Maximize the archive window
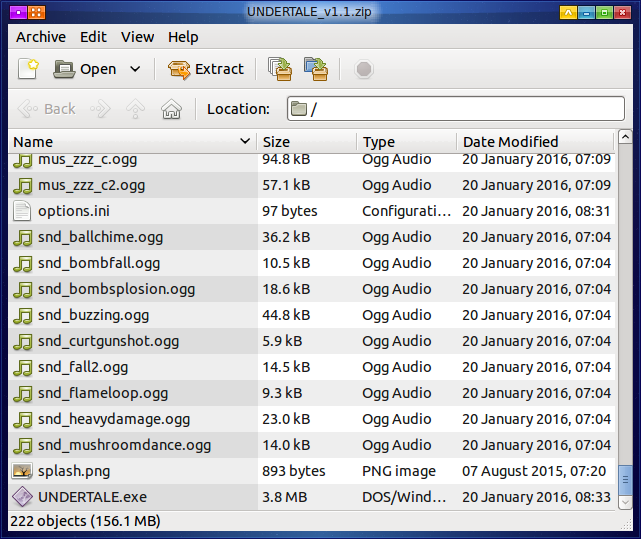This screenshot has height=539, width=641. coord(604,13)
